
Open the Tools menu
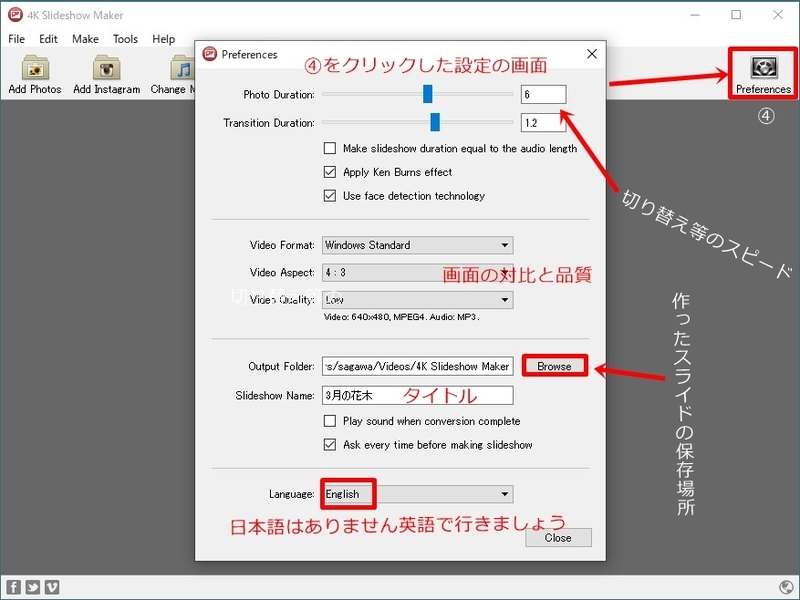click(x=125, y=39)
